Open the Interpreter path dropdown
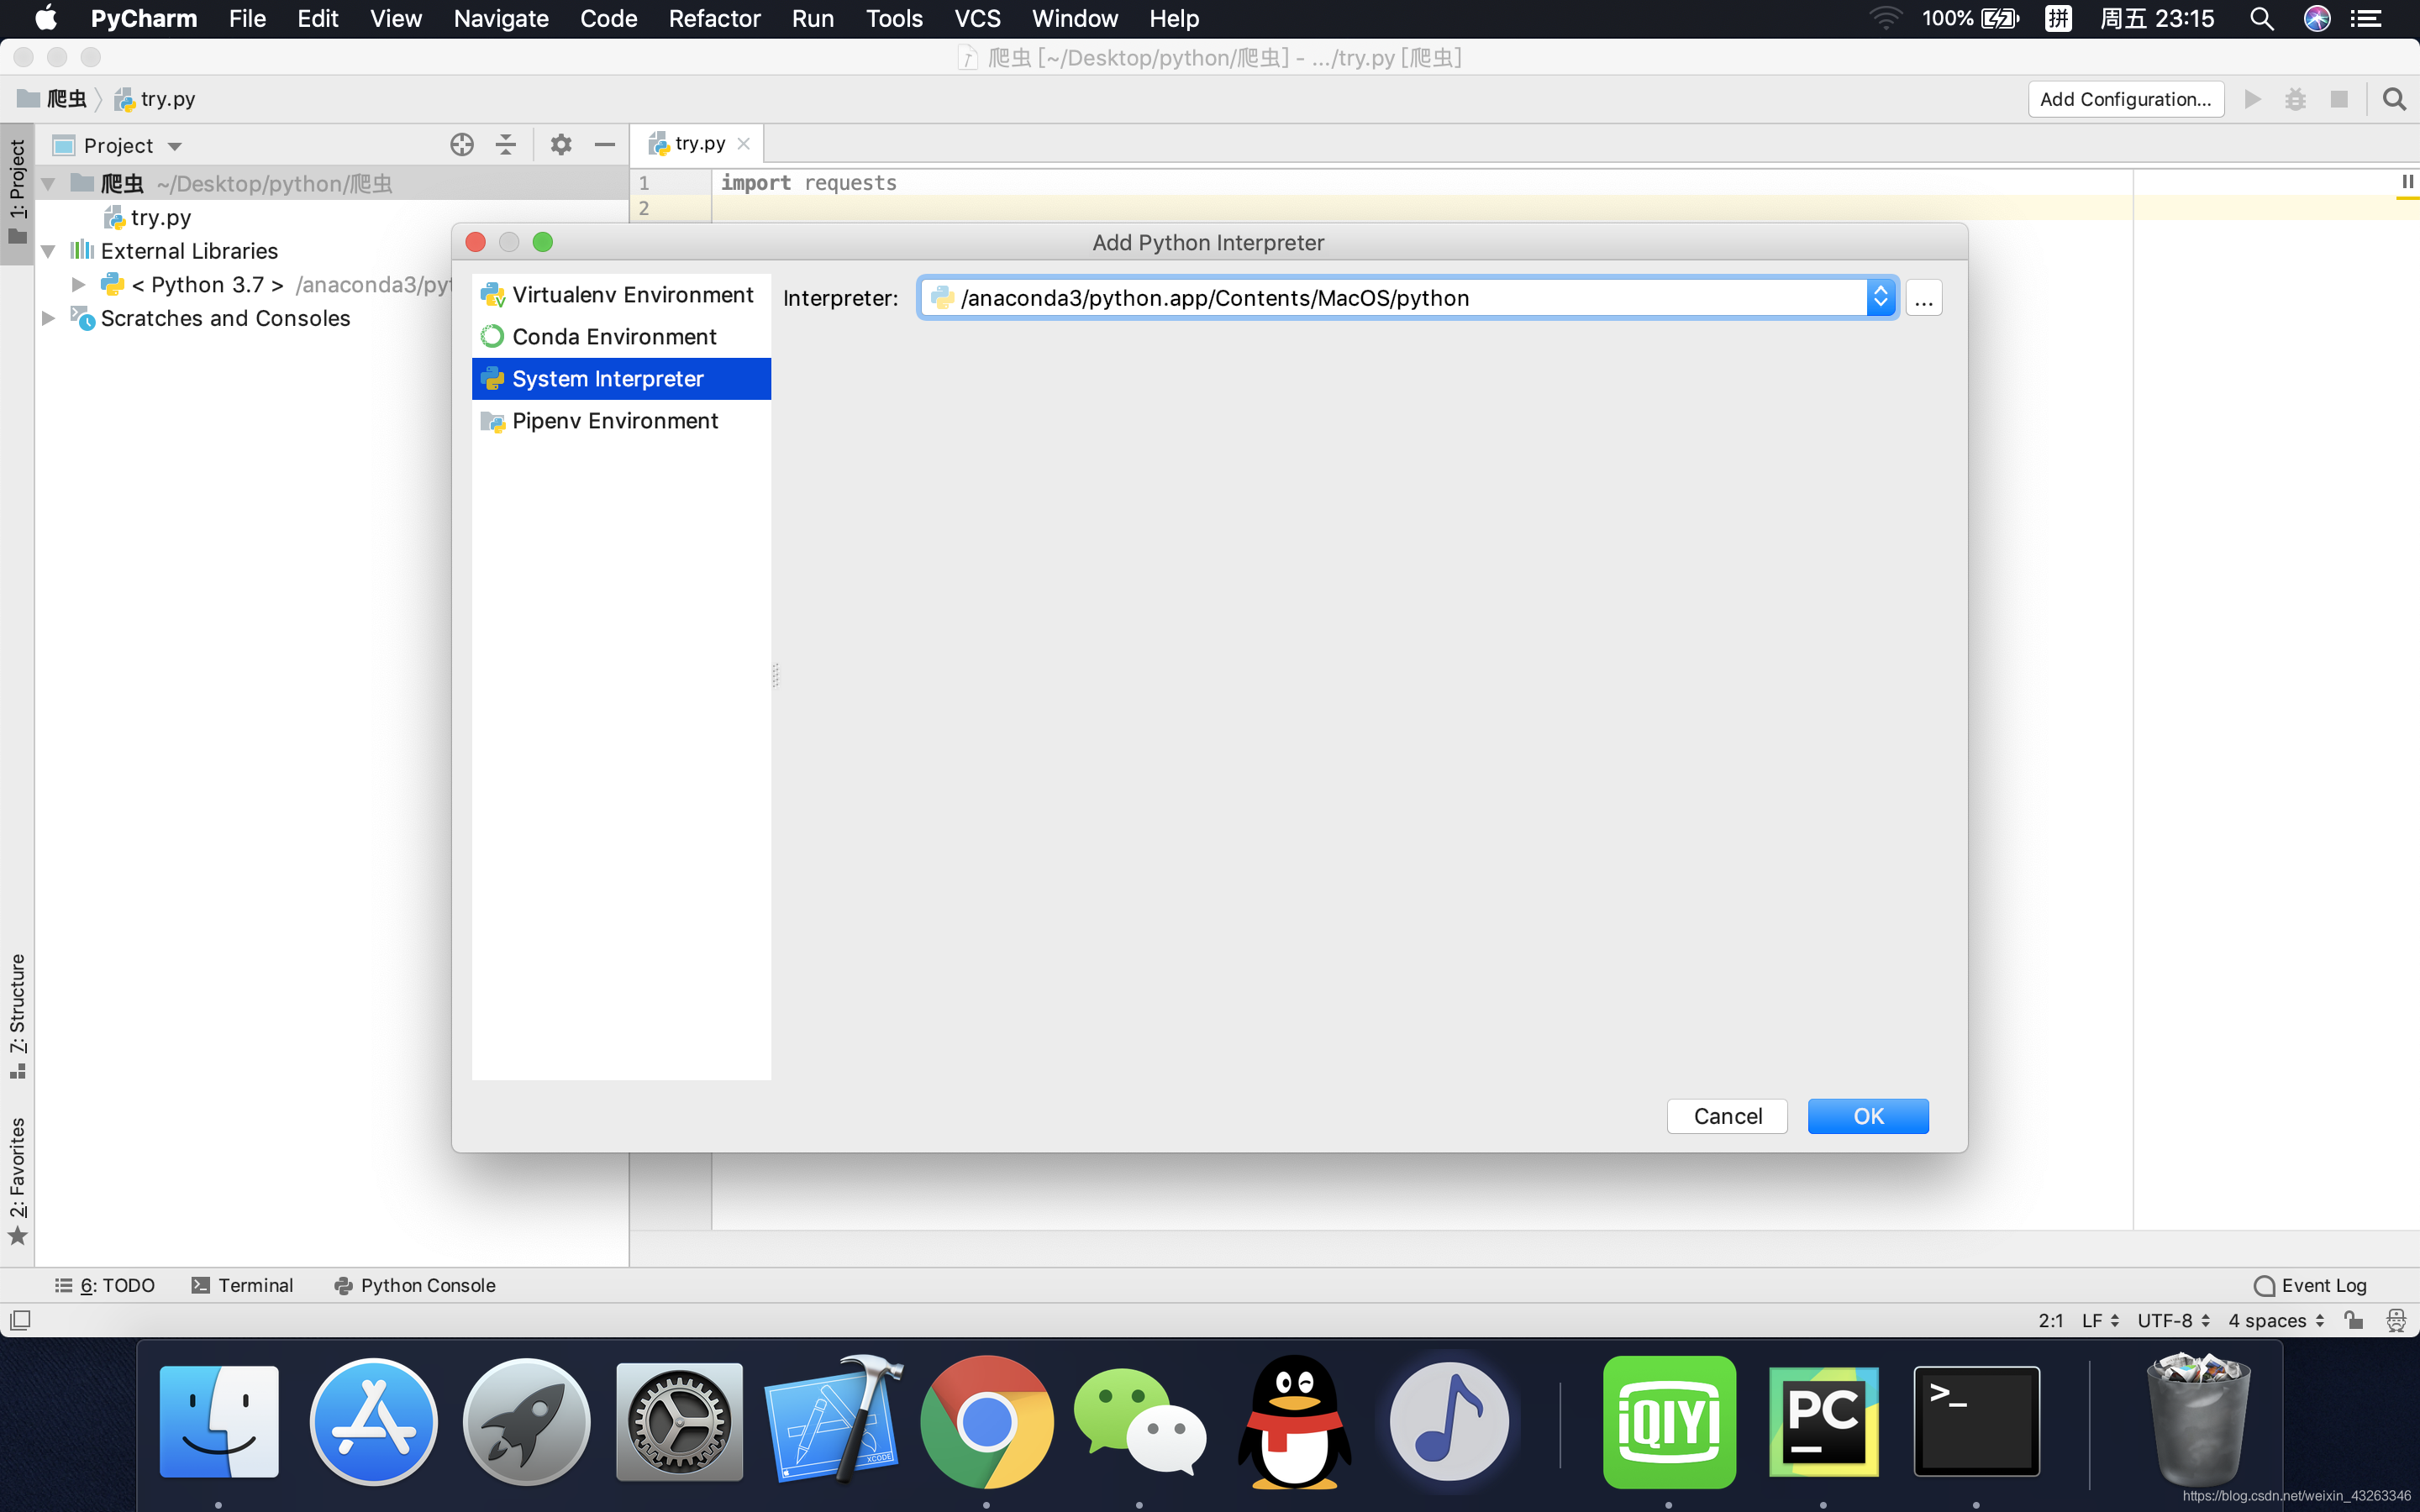The height and width of the screenshot is (1512, 2420). (1880, 297)
